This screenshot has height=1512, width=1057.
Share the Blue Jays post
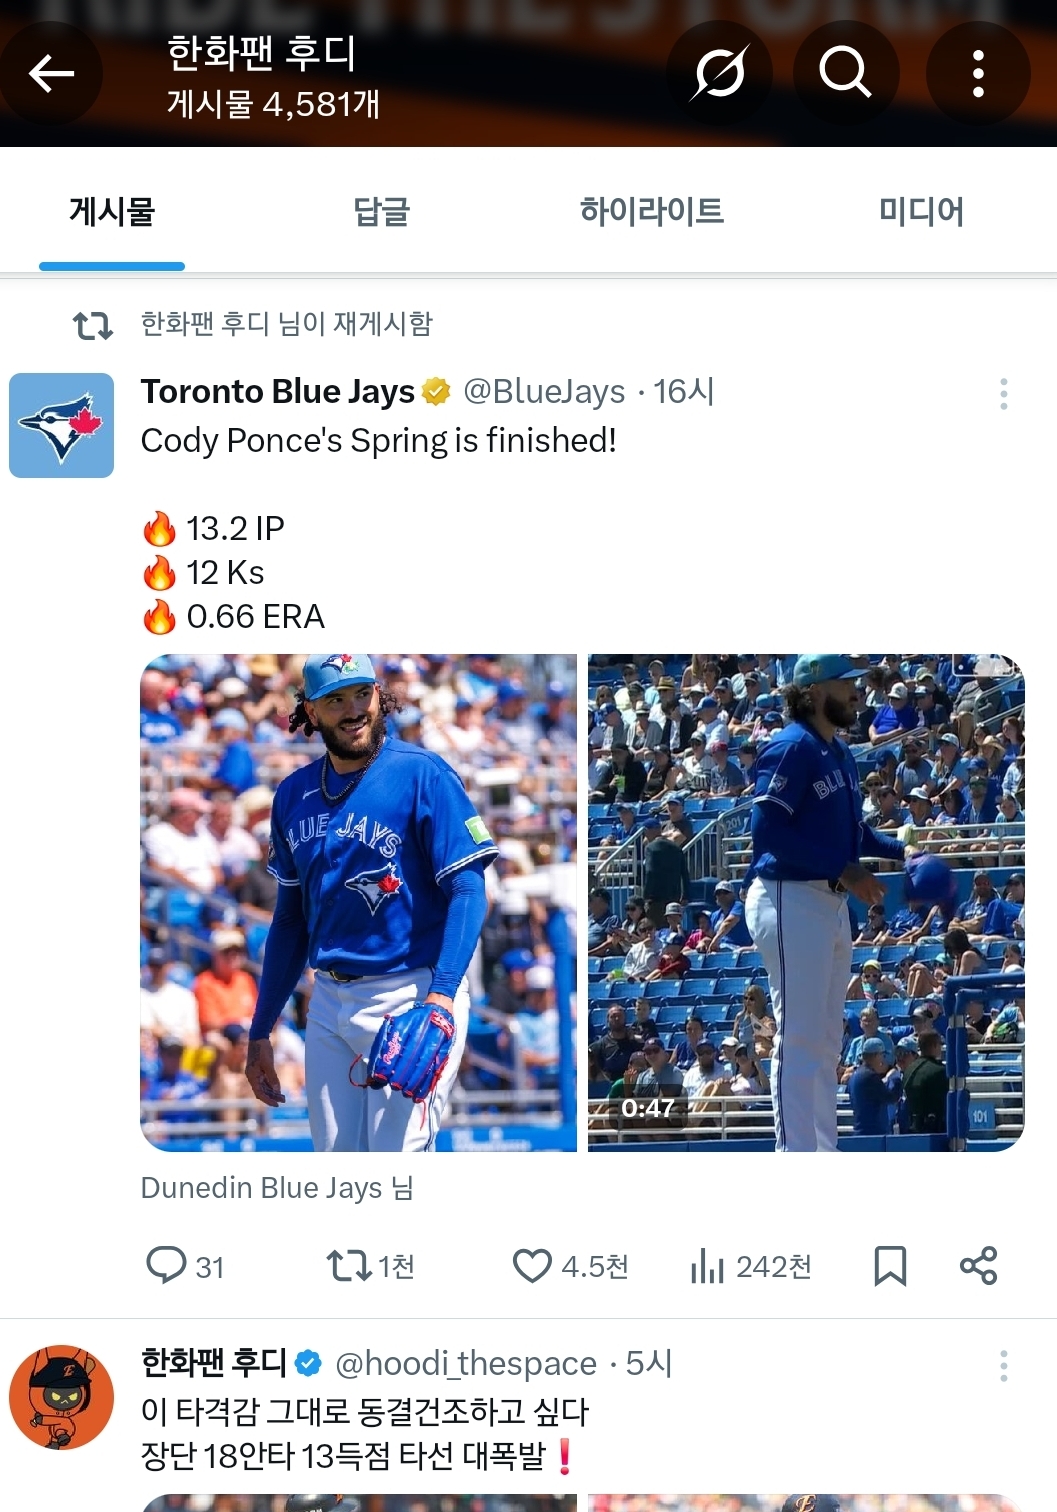[x=978, y=1266]
